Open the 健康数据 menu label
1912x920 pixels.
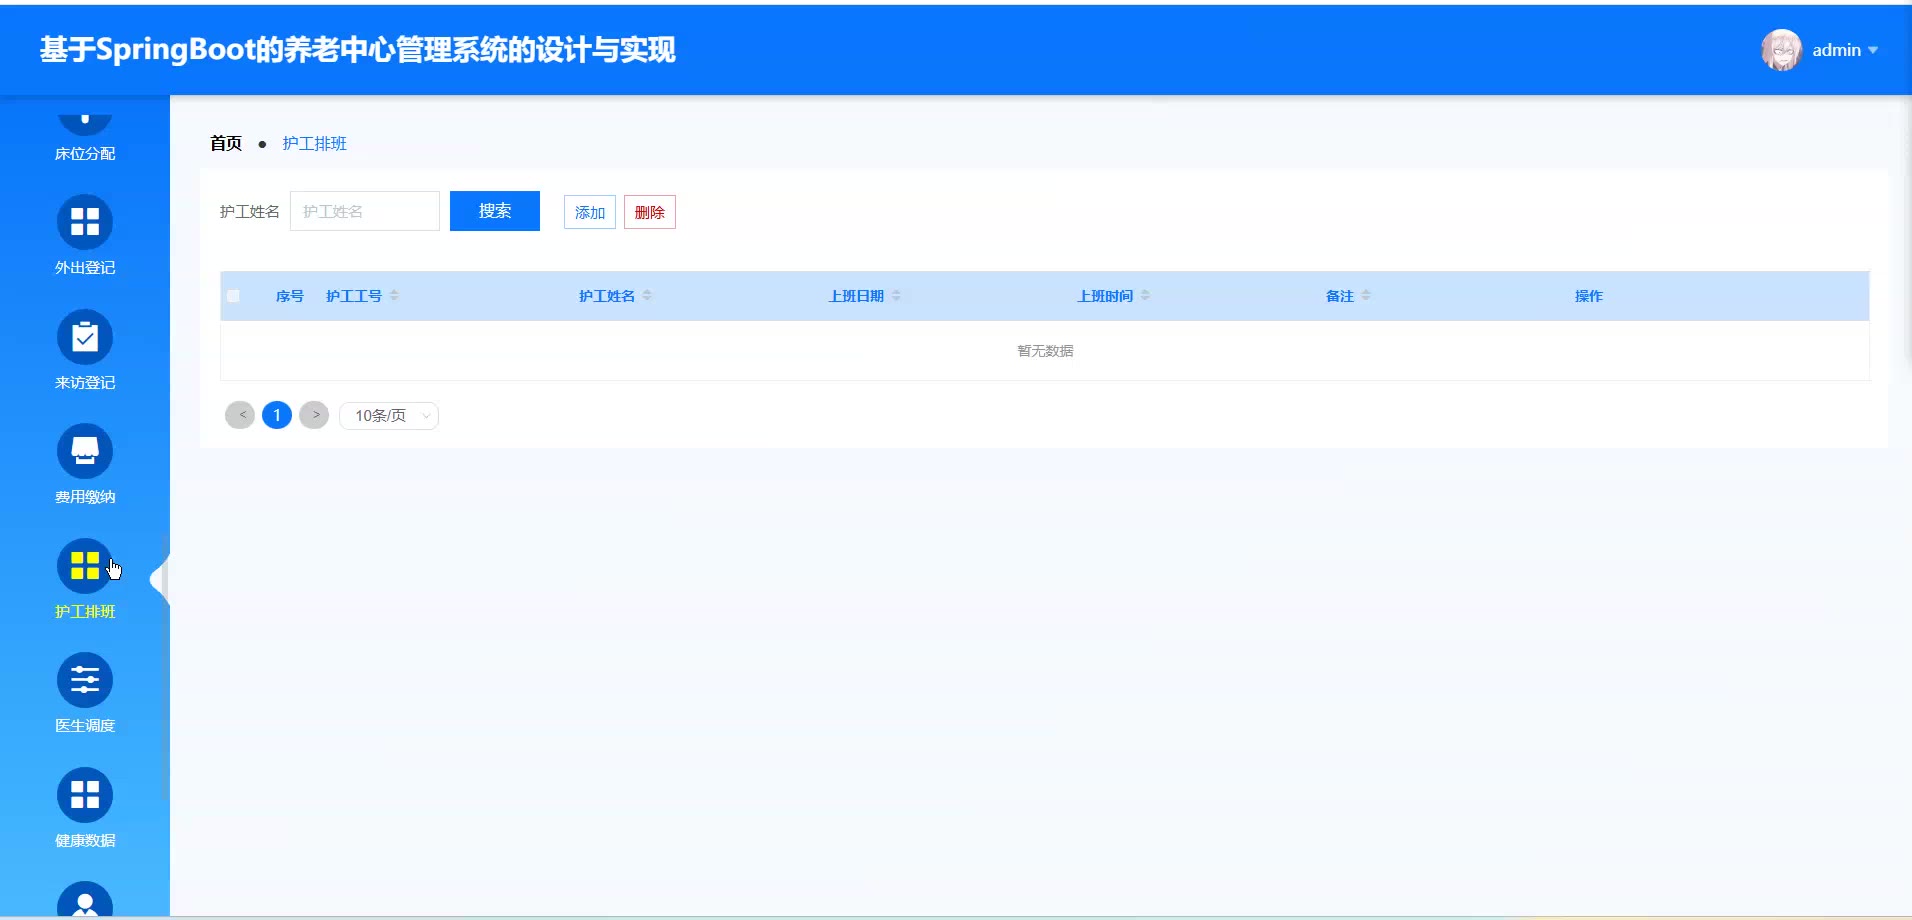tap(85, 841)
